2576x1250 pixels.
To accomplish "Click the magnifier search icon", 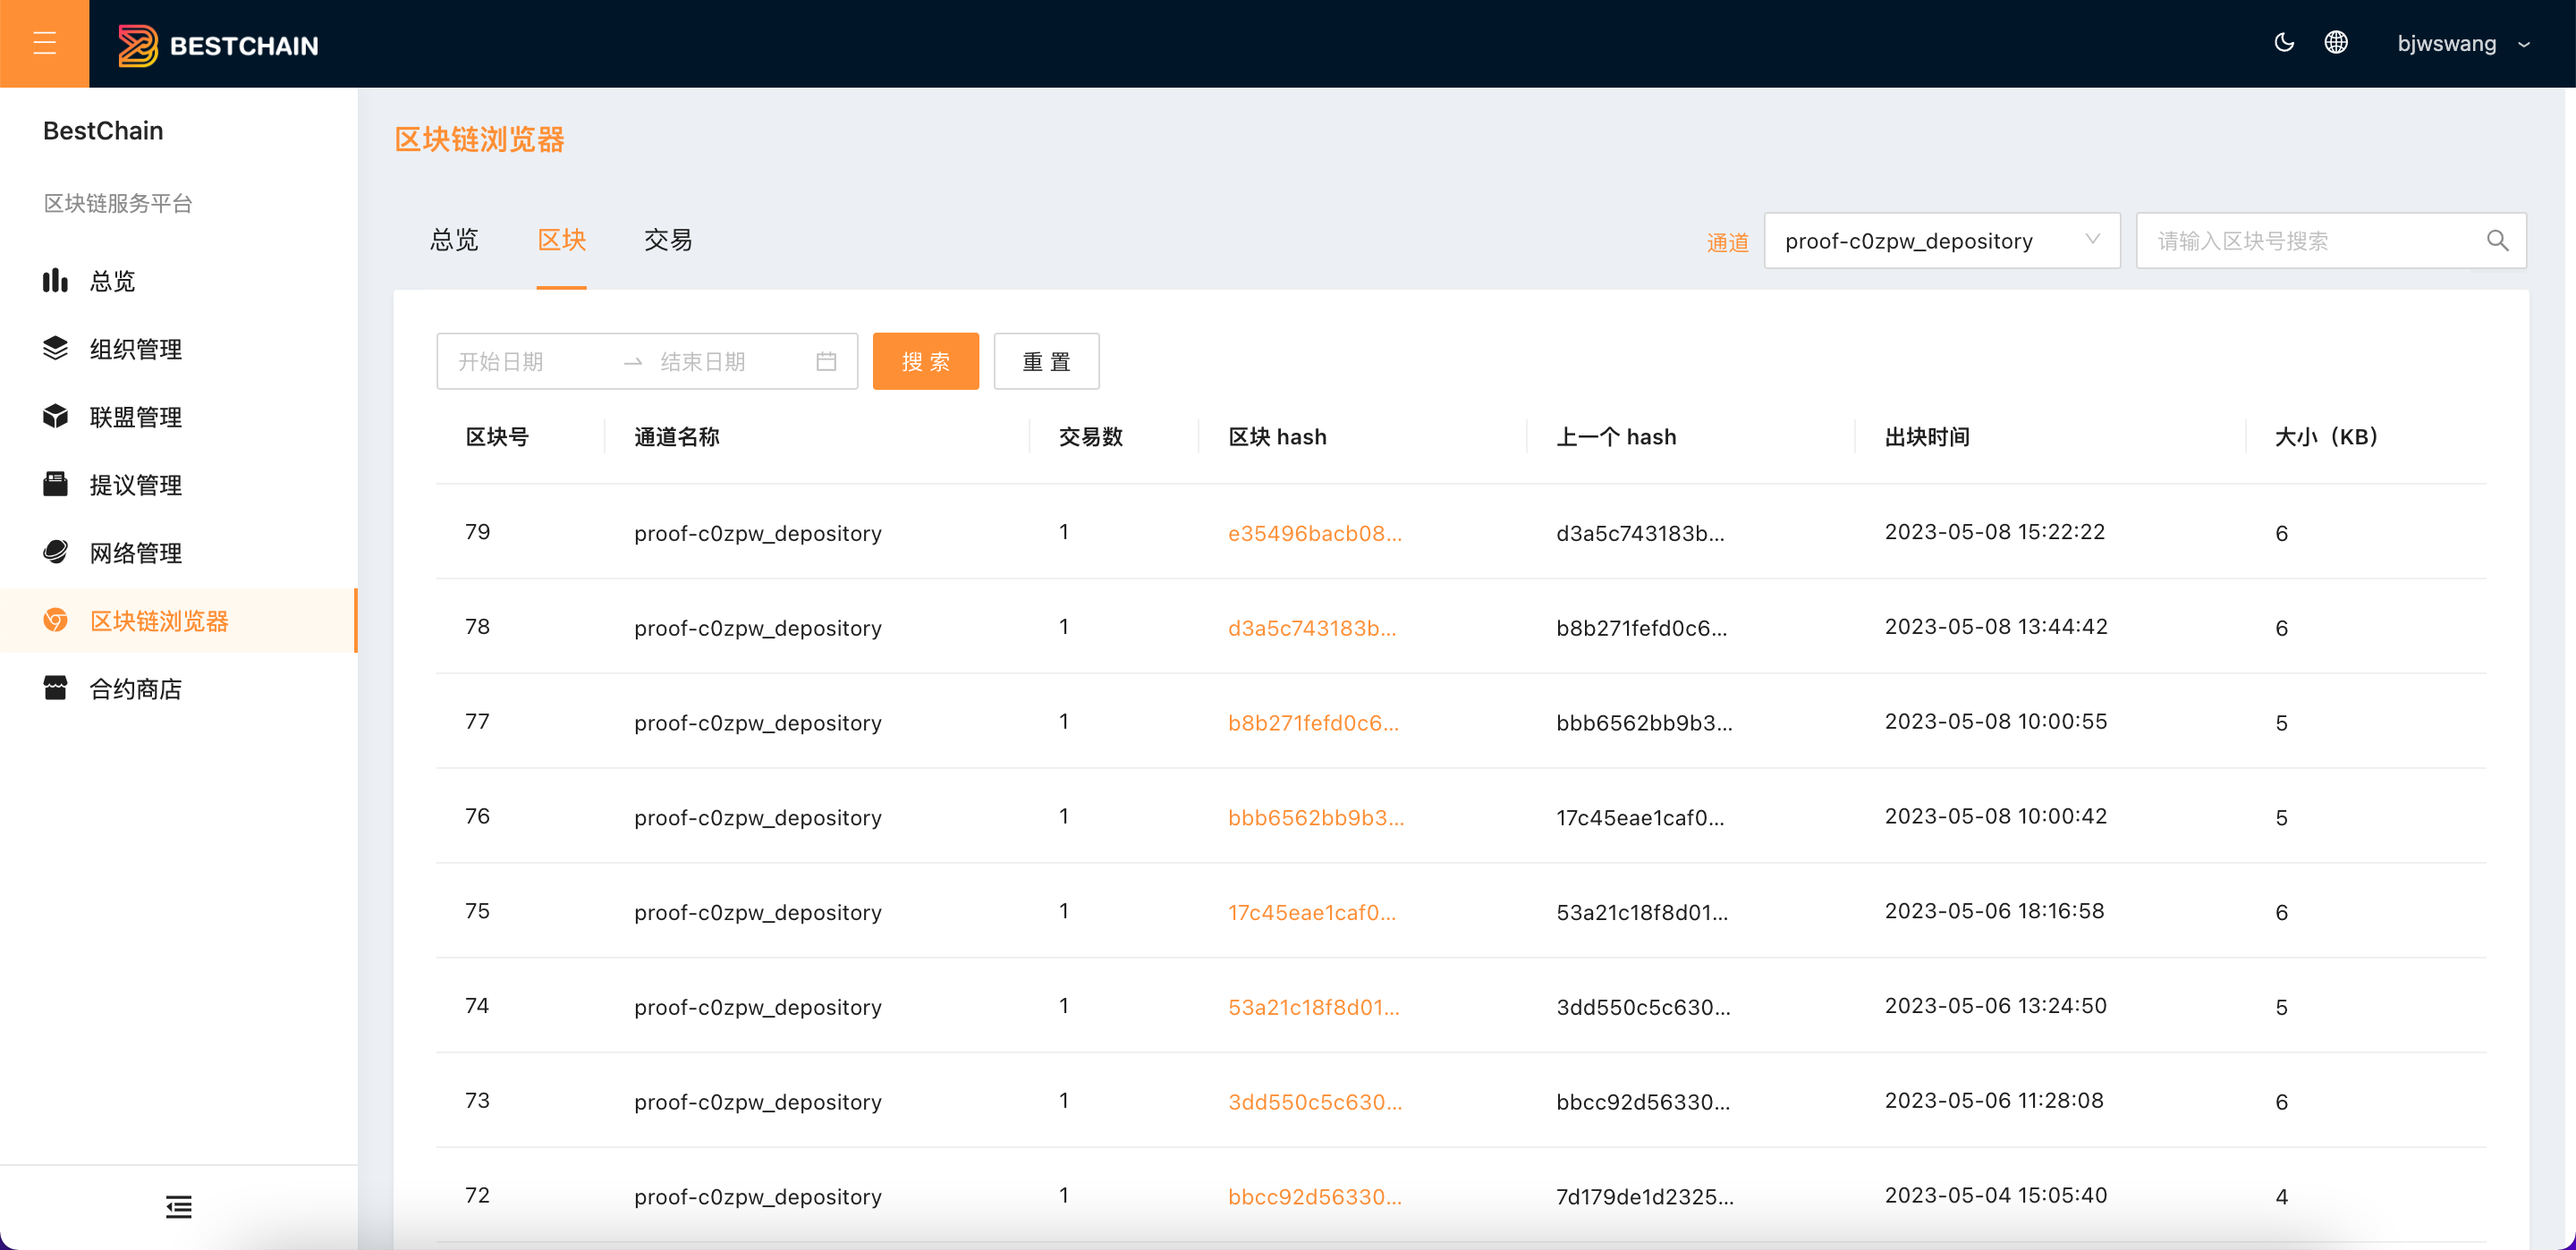I will coord(2497,241).
